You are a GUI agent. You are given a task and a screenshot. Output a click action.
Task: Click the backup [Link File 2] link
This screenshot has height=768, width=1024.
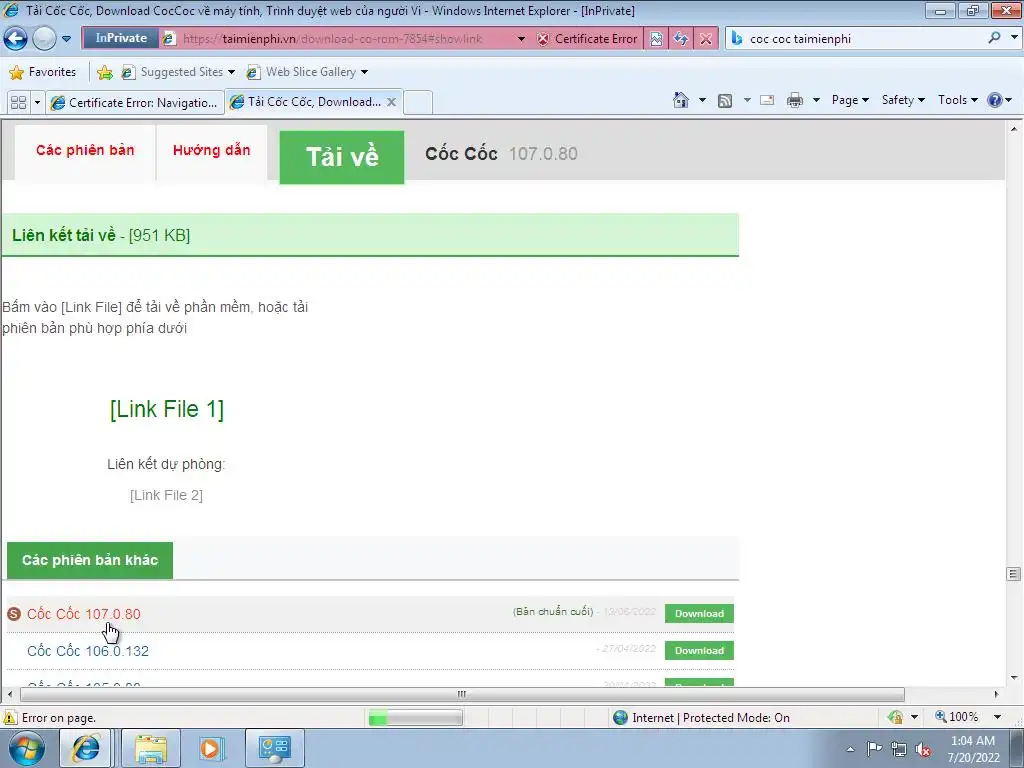[166, 495]
